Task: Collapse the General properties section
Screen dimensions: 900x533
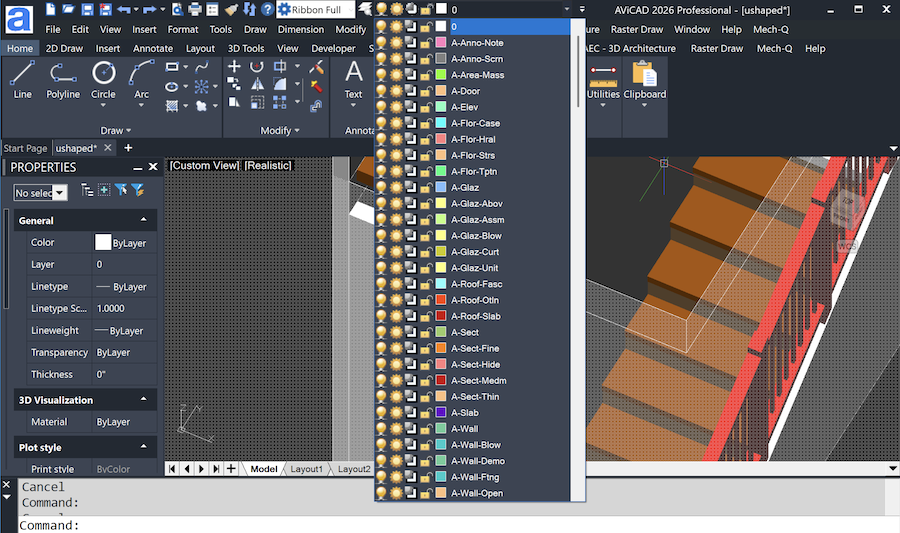Action: point(143,220)
